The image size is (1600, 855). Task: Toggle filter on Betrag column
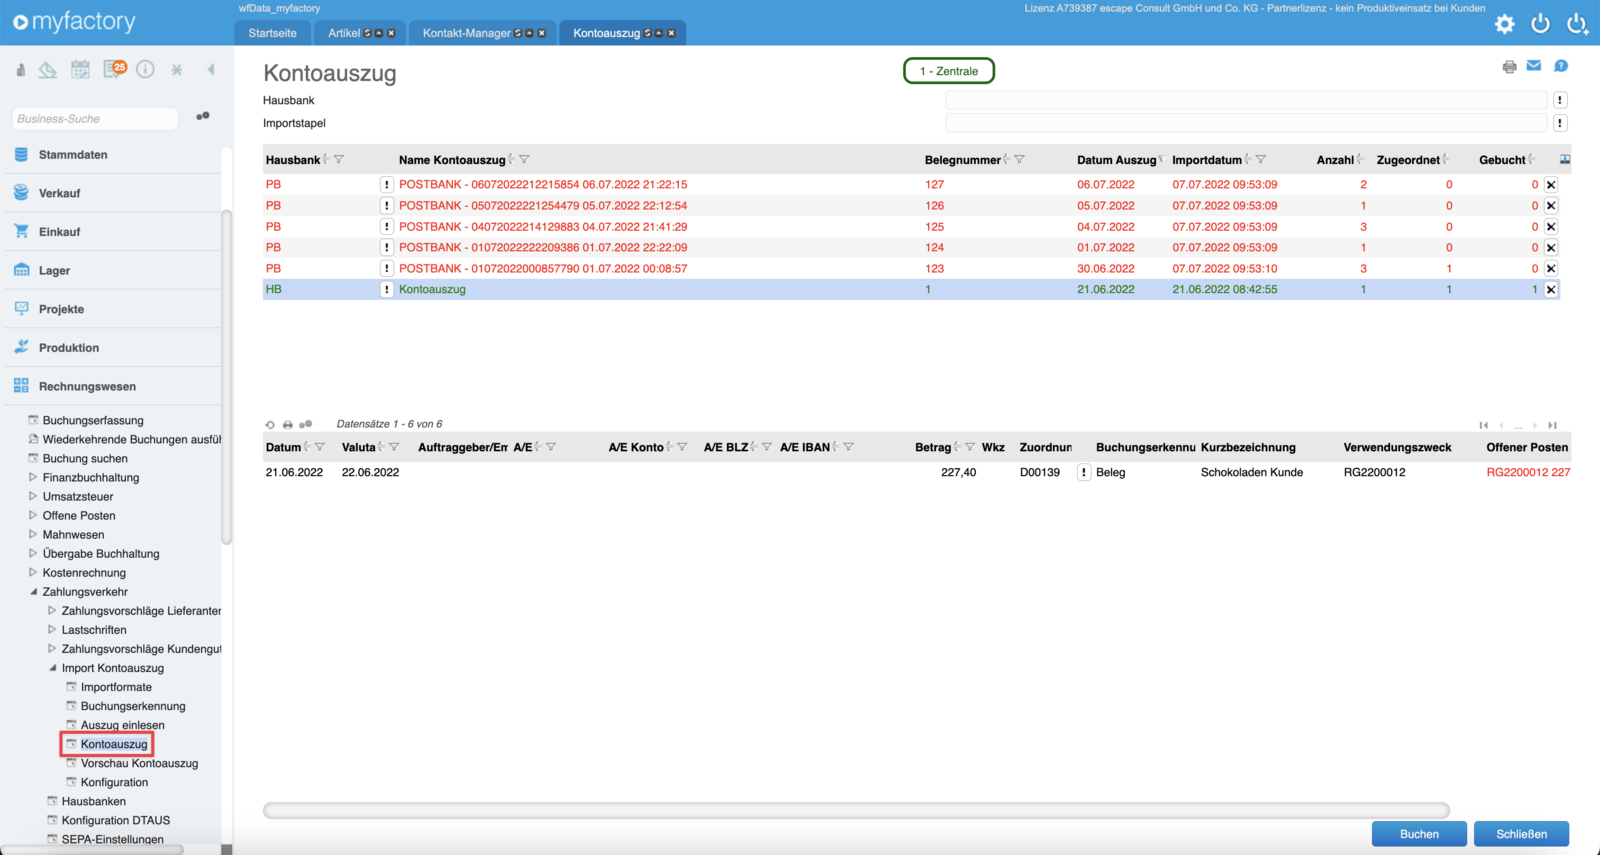point(969,447)
